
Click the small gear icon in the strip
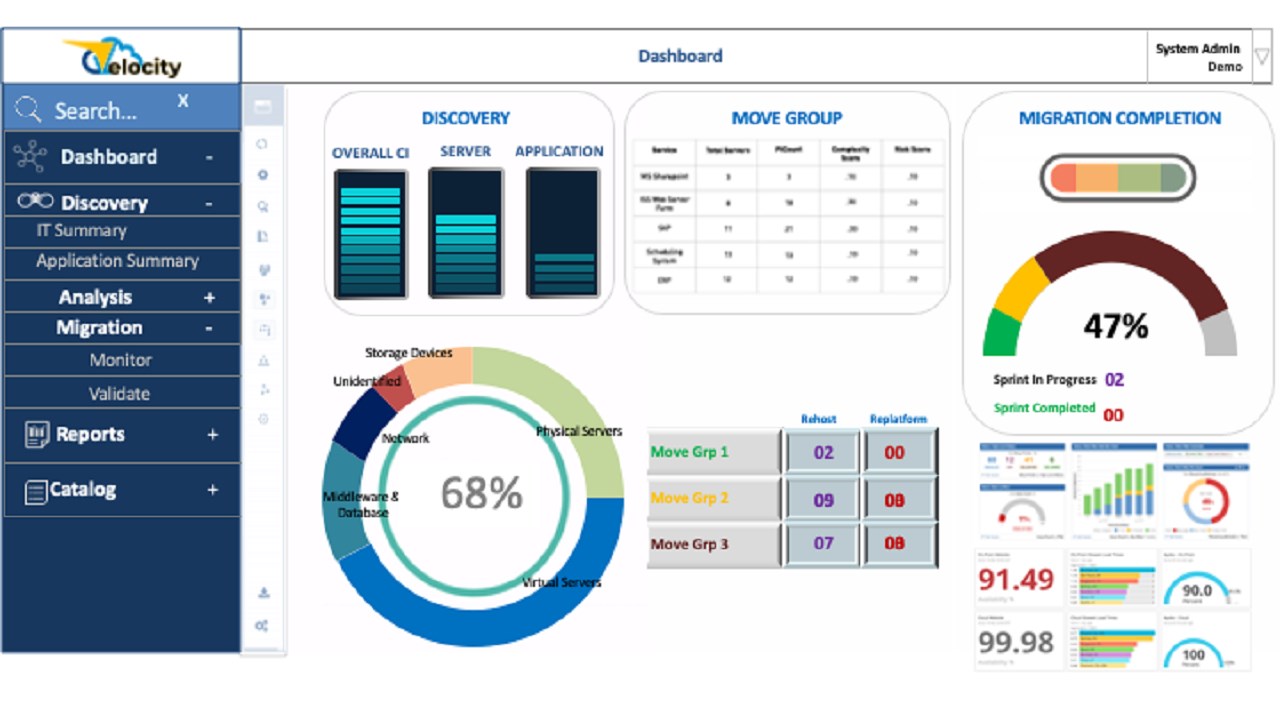point(263,174)
